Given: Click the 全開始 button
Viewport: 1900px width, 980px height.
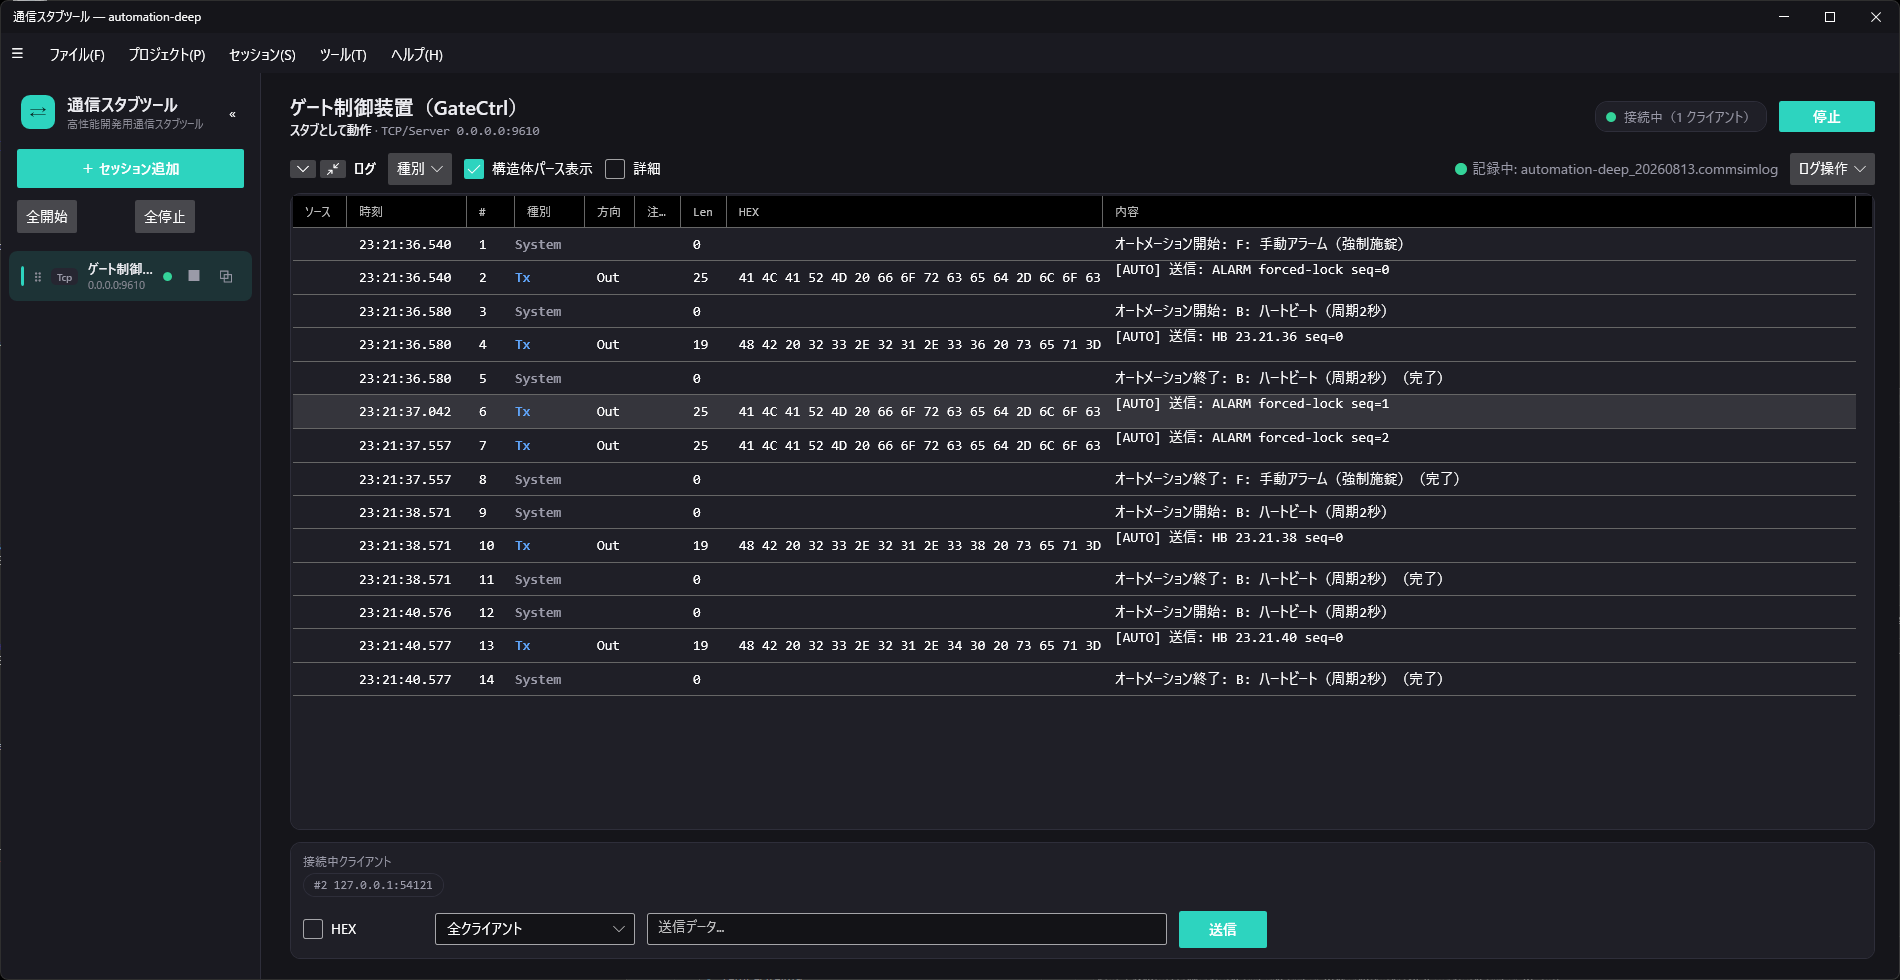Looking at the screenshot, I should click(47, 216).
